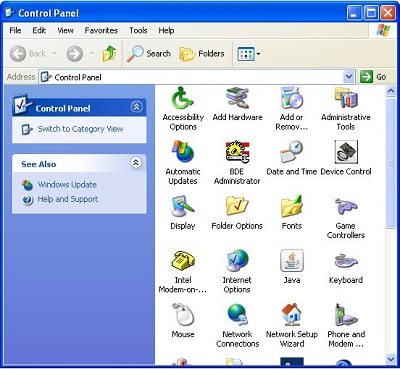Open the Administrative Tools folder icon
This screenshot has width=400, height=369.
pyautogui.click(x=346, y=98)
